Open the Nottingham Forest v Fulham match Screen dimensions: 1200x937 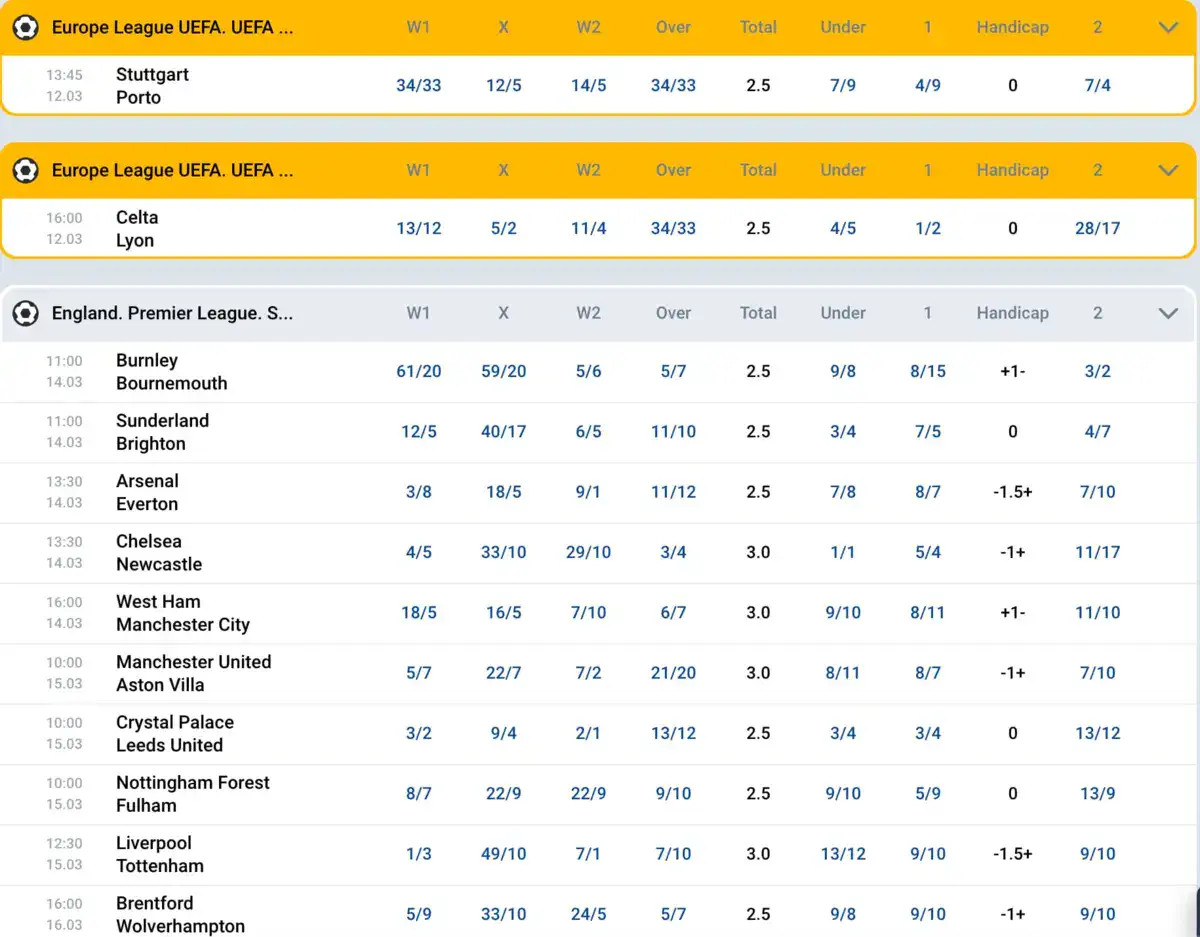pos(193,794)
